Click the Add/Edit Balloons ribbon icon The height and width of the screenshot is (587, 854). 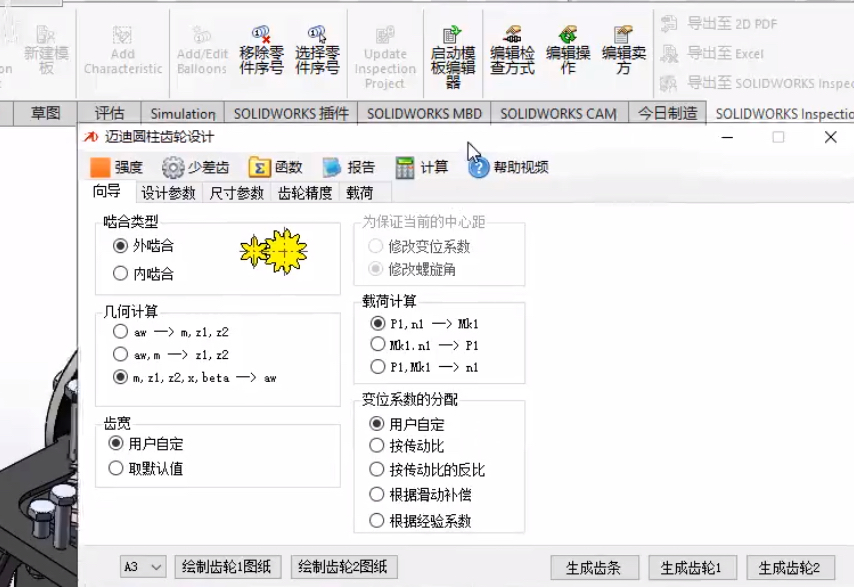pos(202,51)
